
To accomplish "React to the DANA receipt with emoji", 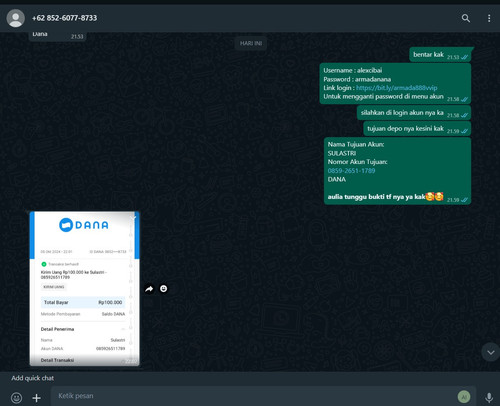I will [163, 289].
